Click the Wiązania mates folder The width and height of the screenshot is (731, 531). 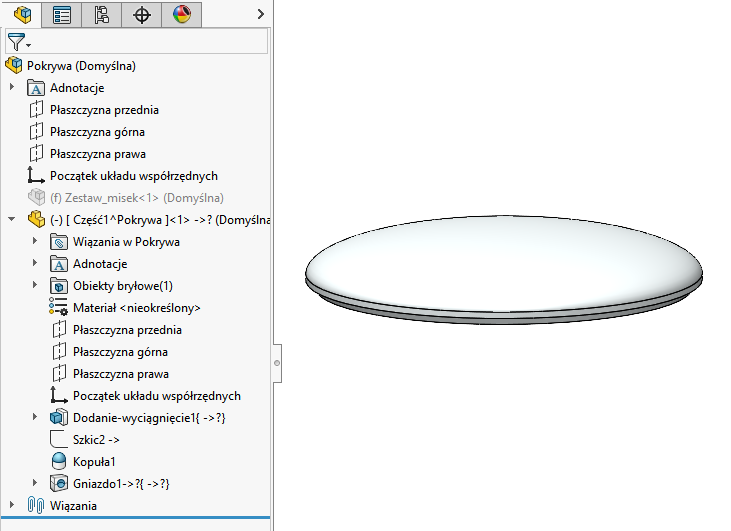pyautogui.click(x=73, y=506)
